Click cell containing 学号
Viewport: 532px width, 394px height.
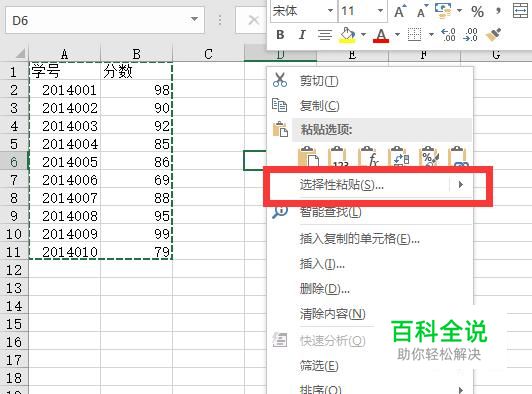(x=65, y=72)
